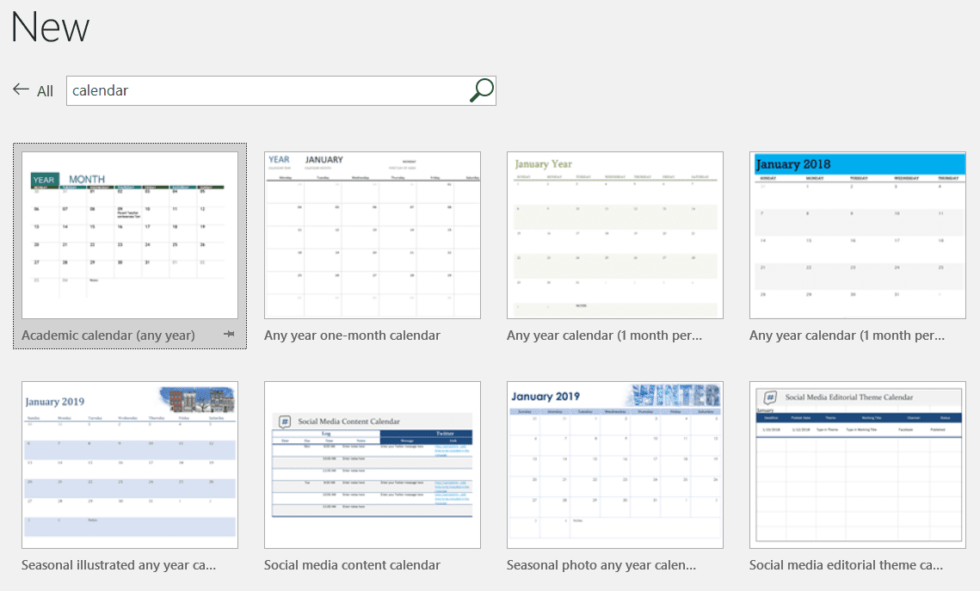The height and width of the screenshot is (591, 980).
Task: Pin the Academic calendar template
Action: (x=231, y=335)
